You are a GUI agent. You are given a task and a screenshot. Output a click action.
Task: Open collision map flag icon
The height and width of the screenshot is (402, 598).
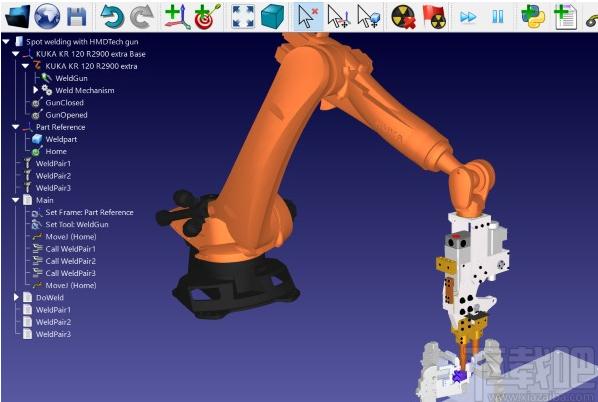434,17
